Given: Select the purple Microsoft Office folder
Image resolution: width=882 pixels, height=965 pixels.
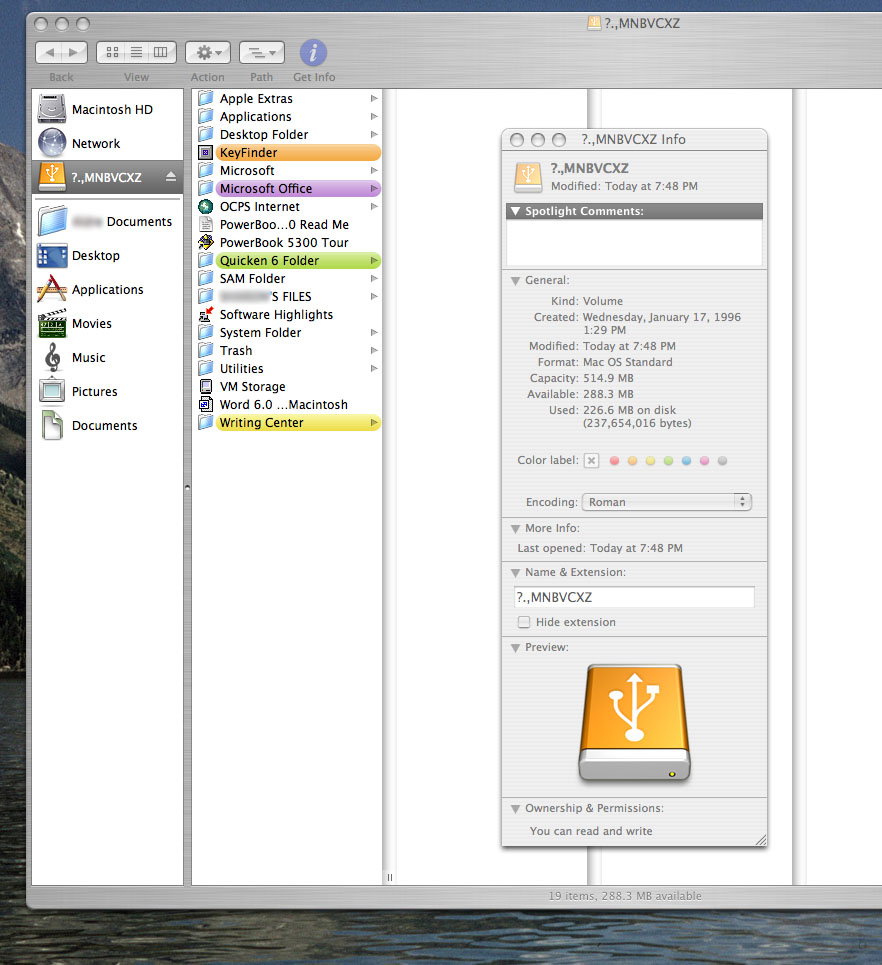Looking at the screenshot, I should (289, 188).
